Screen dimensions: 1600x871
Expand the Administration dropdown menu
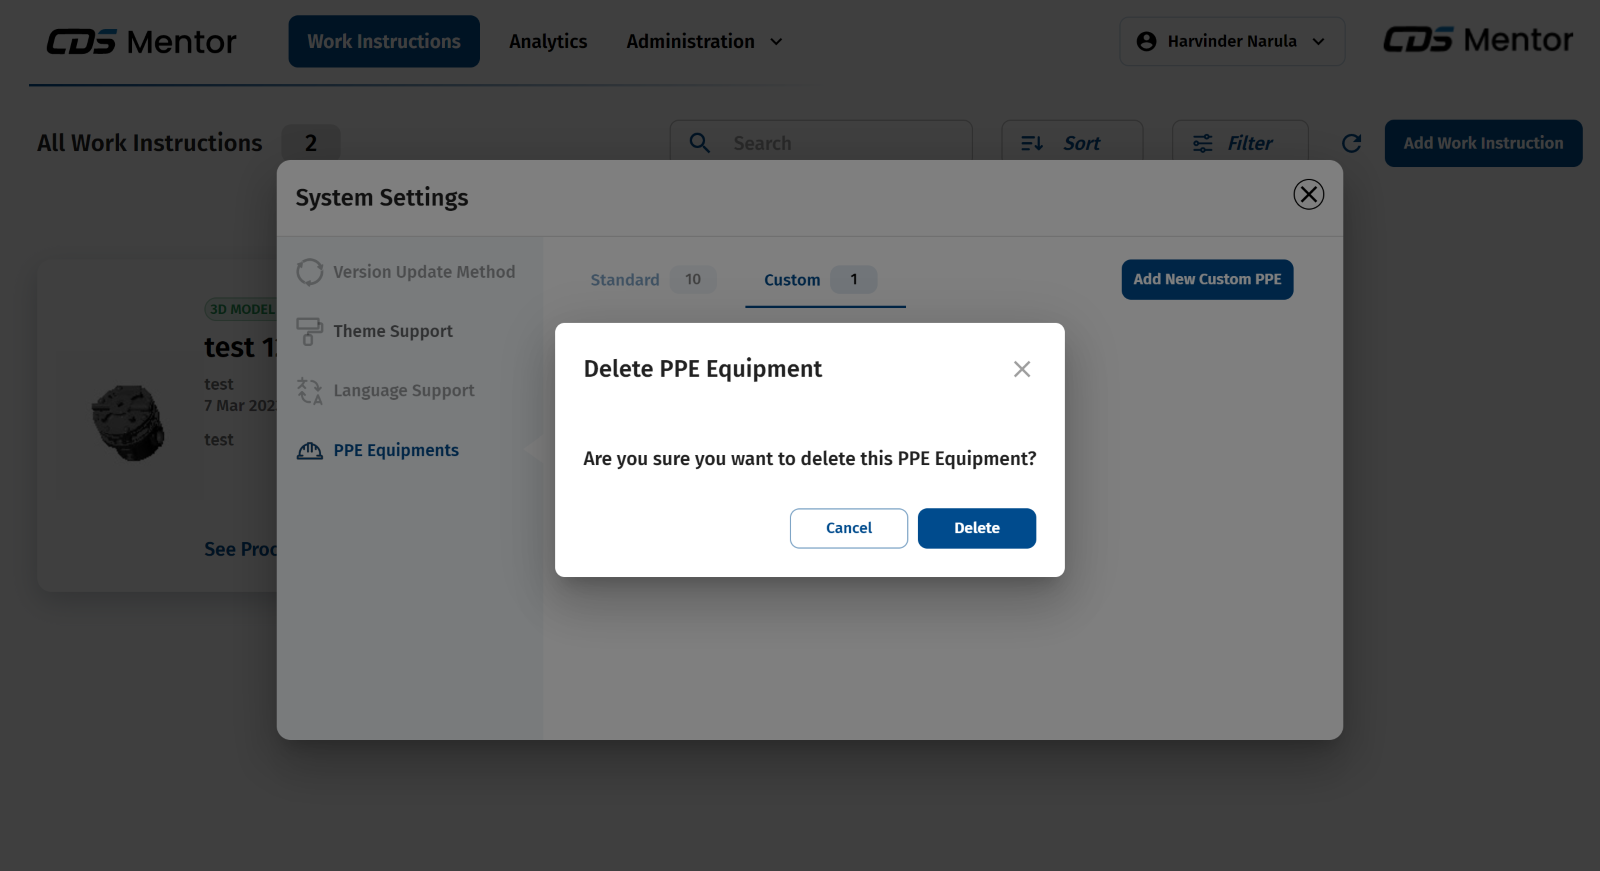704,42
